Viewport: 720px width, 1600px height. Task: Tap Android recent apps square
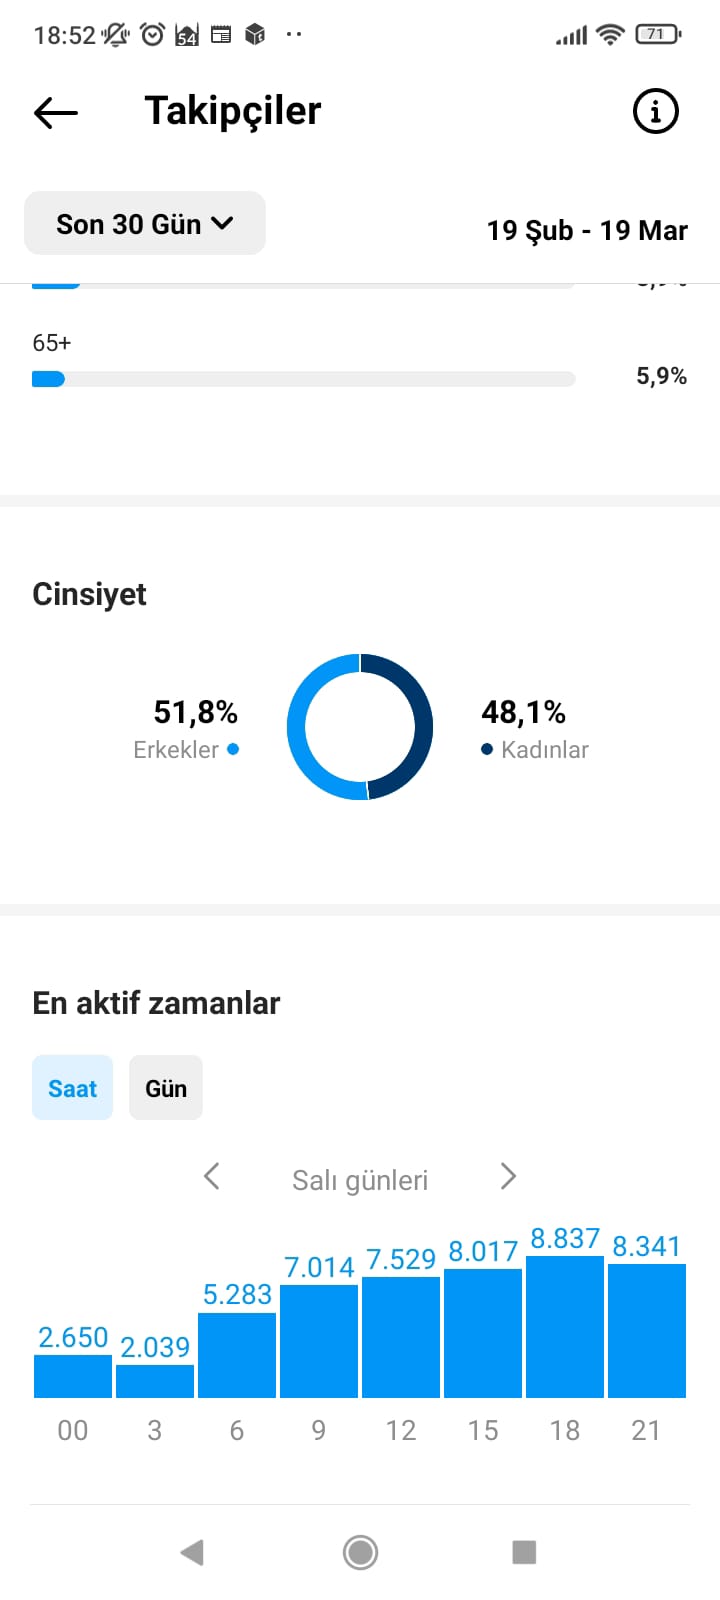point(524,1552)
